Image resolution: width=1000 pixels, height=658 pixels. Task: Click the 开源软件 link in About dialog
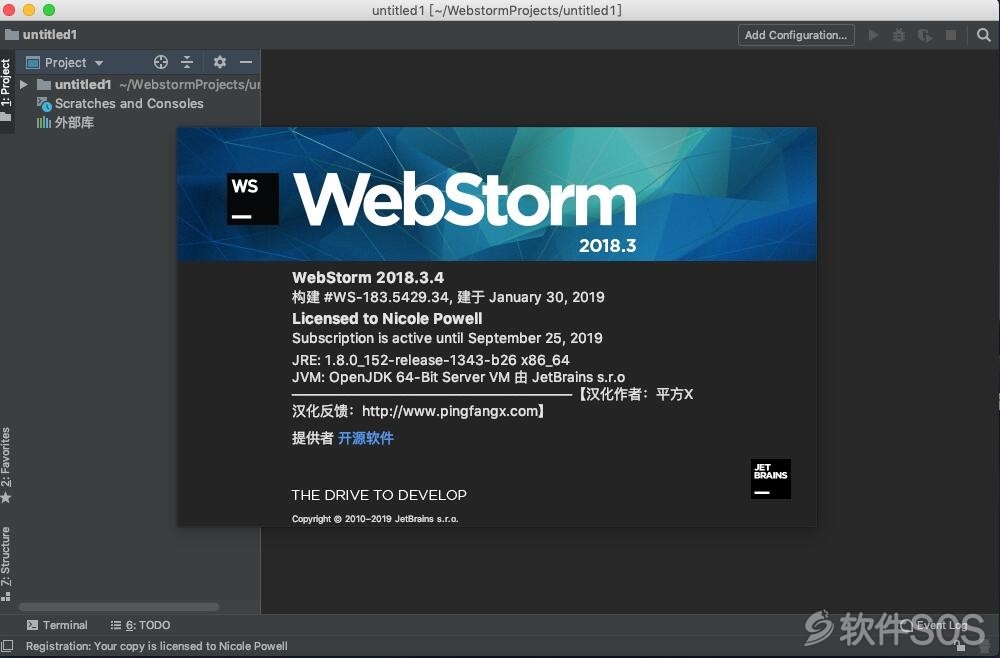click(365, 438)
